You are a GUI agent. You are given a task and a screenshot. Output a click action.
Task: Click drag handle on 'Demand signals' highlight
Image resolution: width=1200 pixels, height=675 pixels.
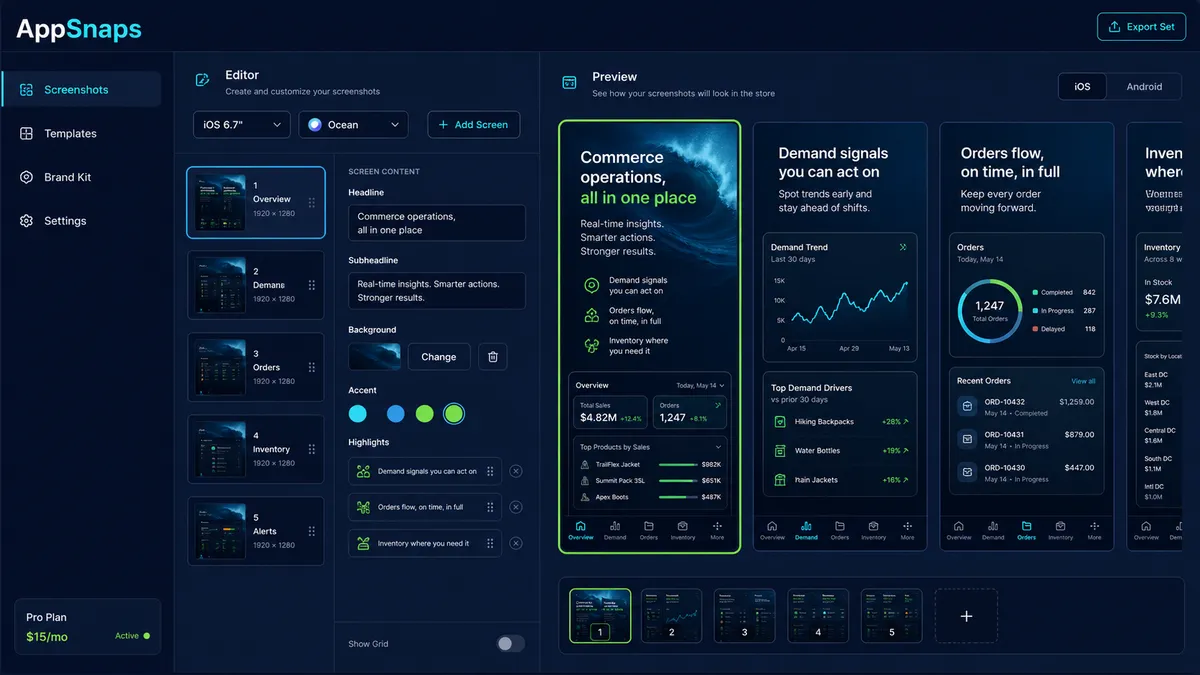[490, 471]
